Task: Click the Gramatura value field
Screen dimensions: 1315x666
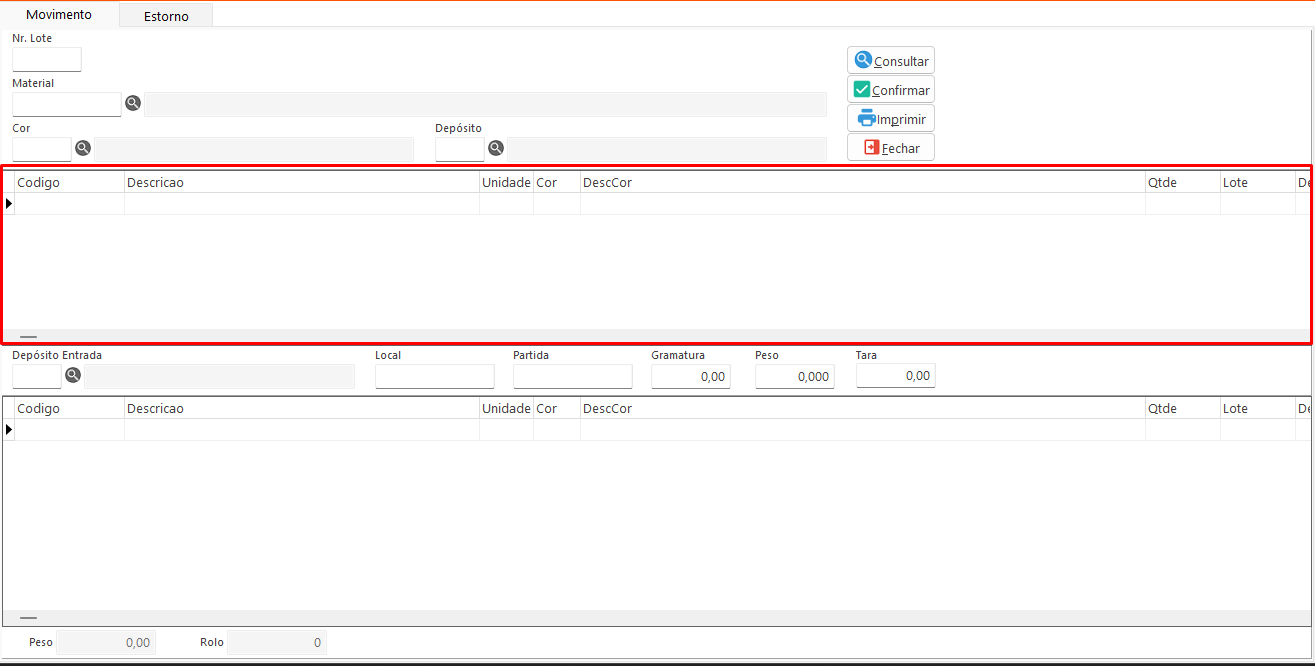Action: click(x=690, y=376)
